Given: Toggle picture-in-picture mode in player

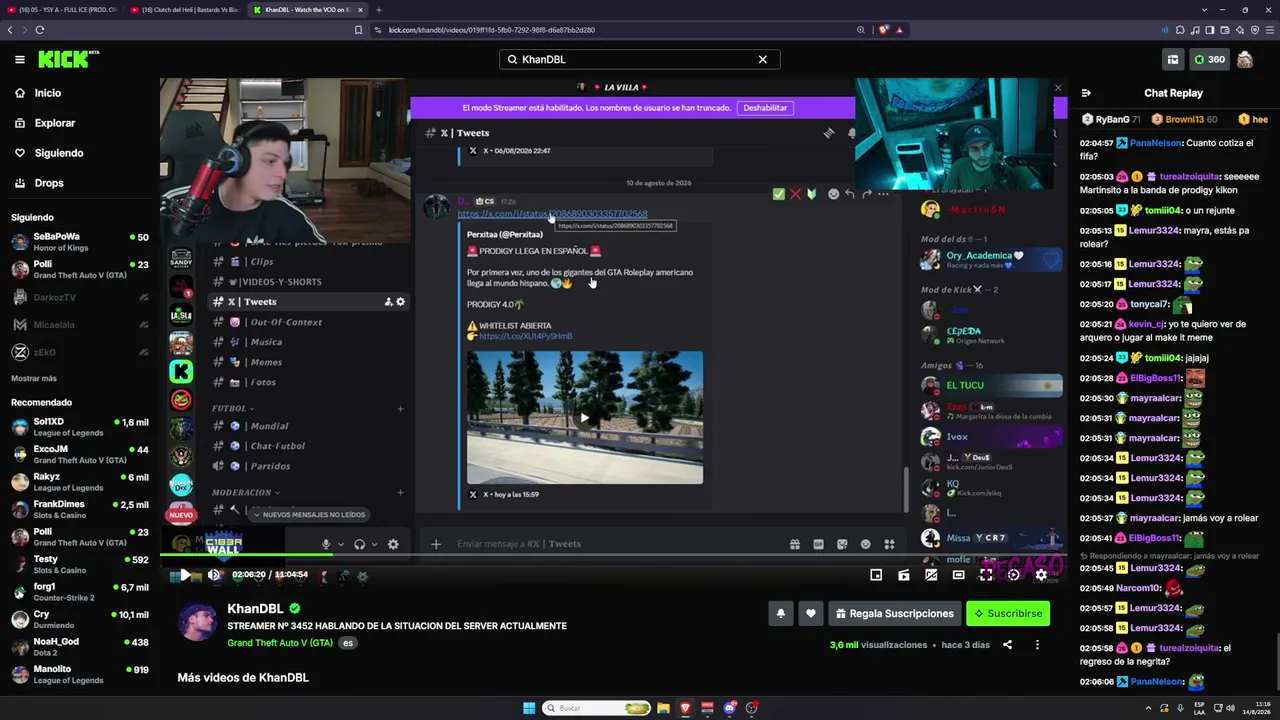Looking at the screenshot, I should tap(876, 575).
